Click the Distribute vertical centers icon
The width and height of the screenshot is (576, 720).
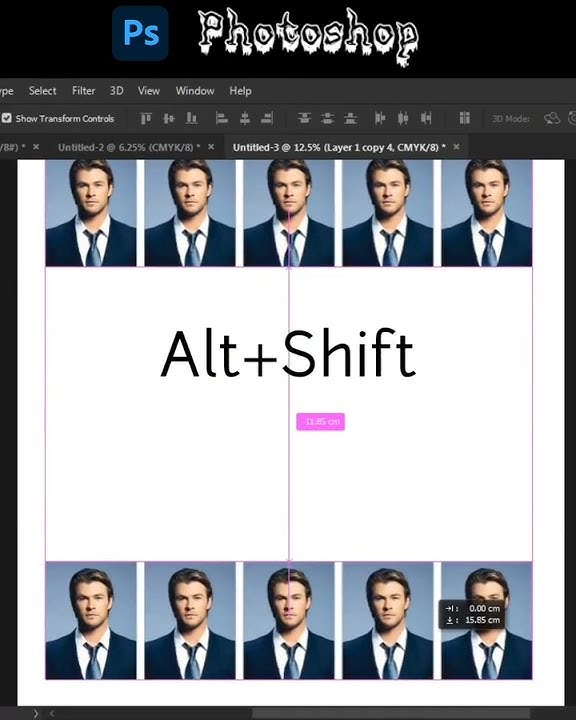pos(328,118)
